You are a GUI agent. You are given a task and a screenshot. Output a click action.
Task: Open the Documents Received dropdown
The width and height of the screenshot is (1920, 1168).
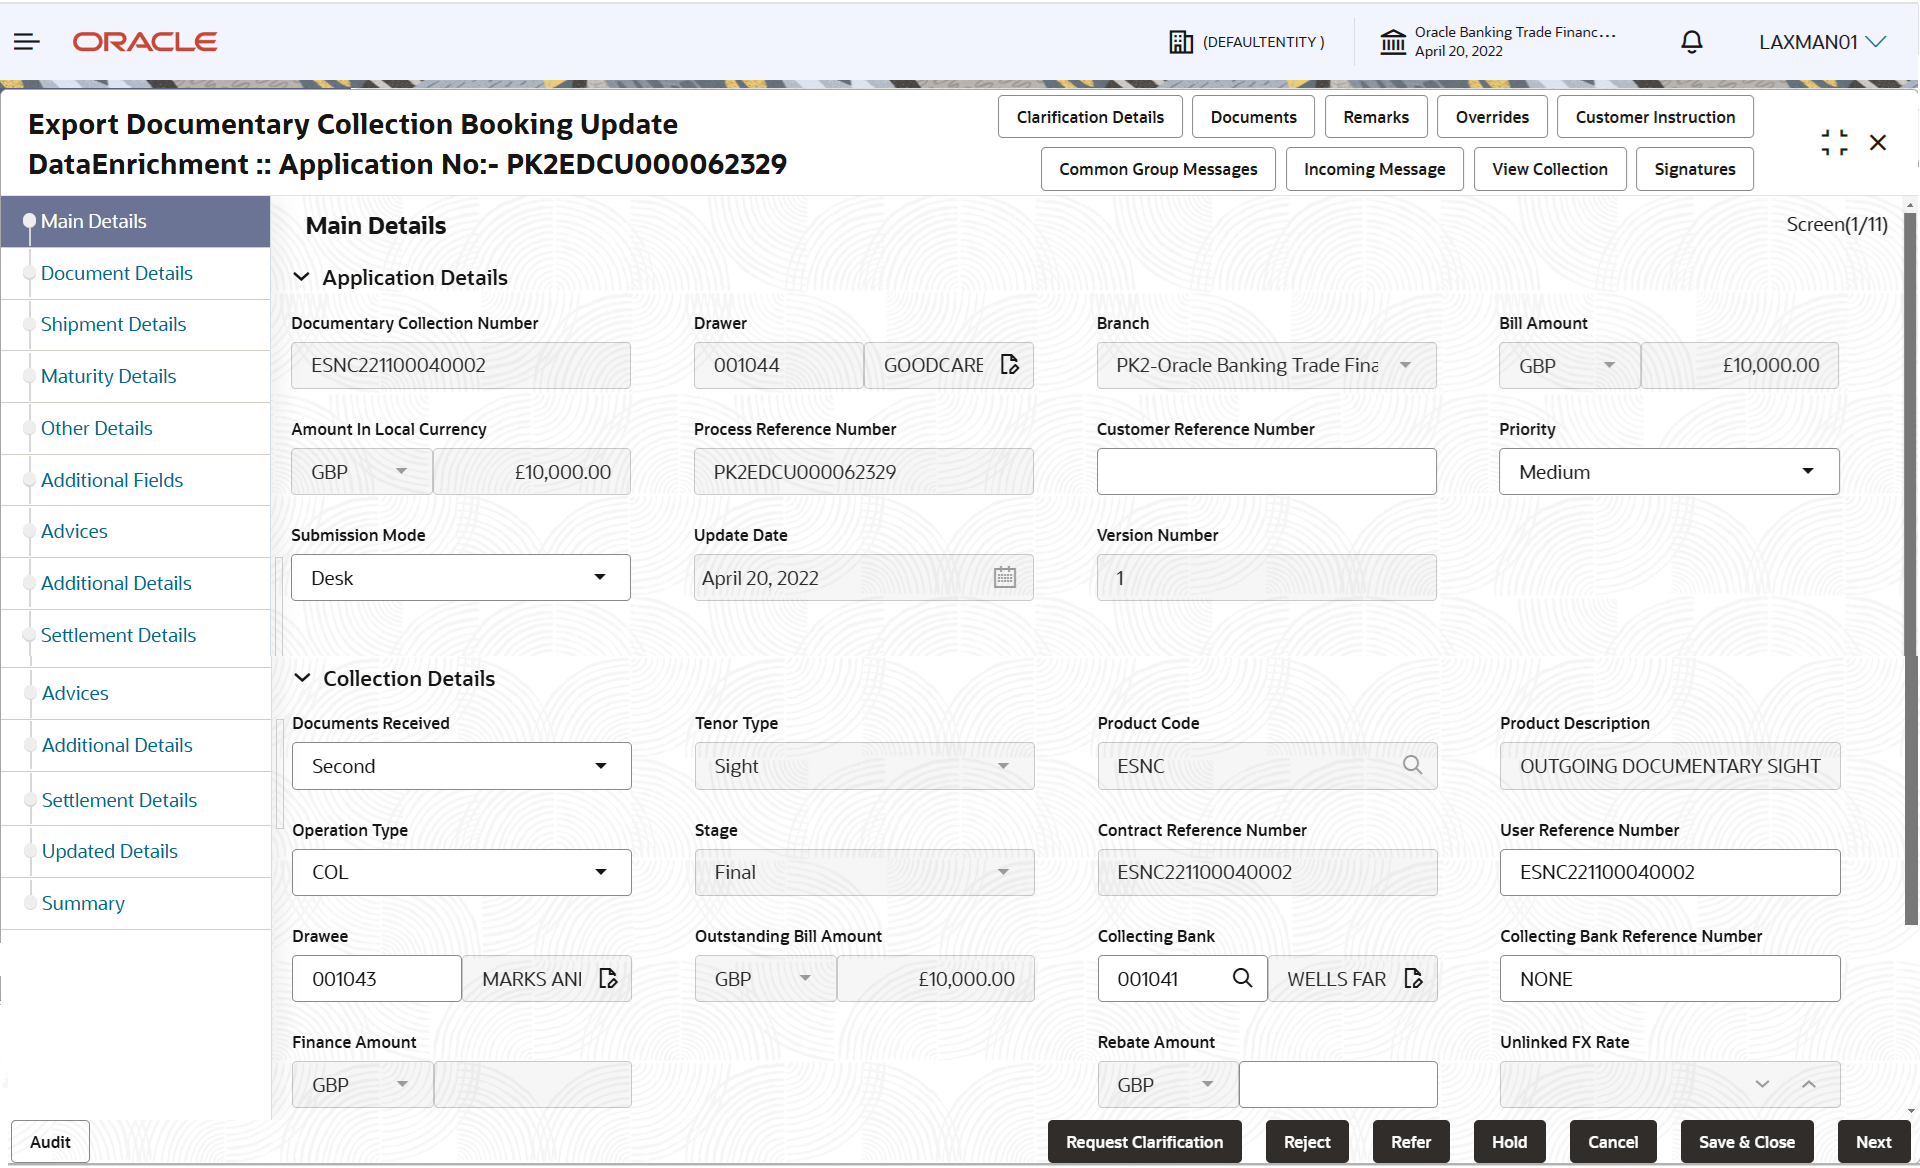point(461,766)
